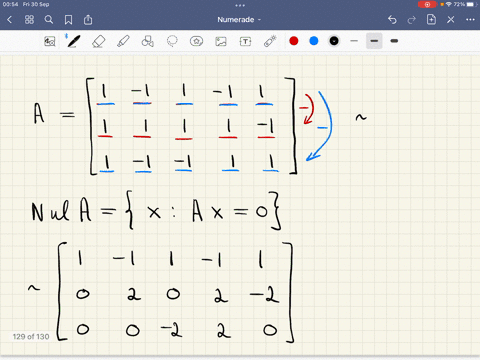
Task: Open the share/export menu
Action: [88, 20]
